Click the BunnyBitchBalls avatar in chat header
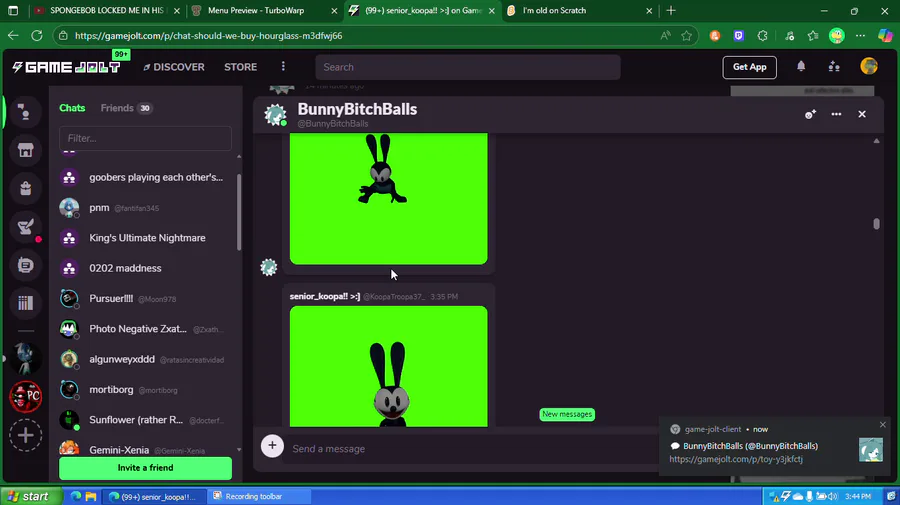 (276, 115)
